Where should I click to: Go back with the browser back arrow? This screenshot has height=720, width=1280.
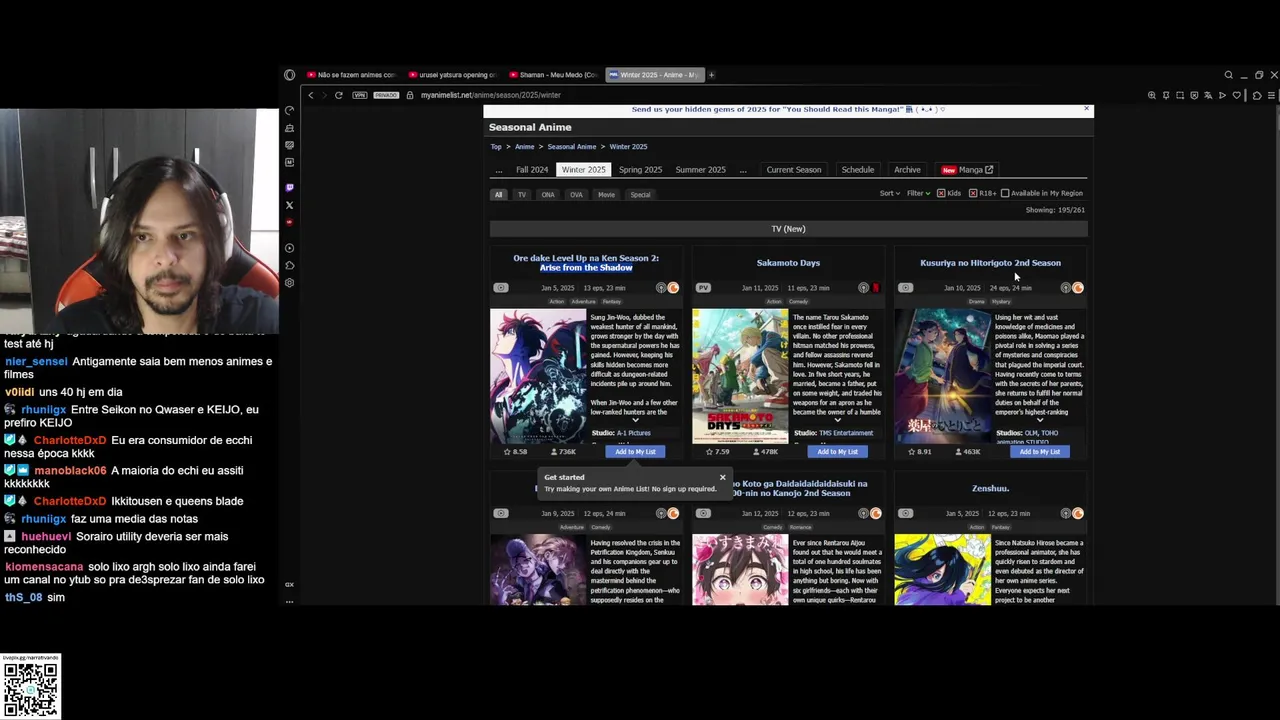point(311,95)
